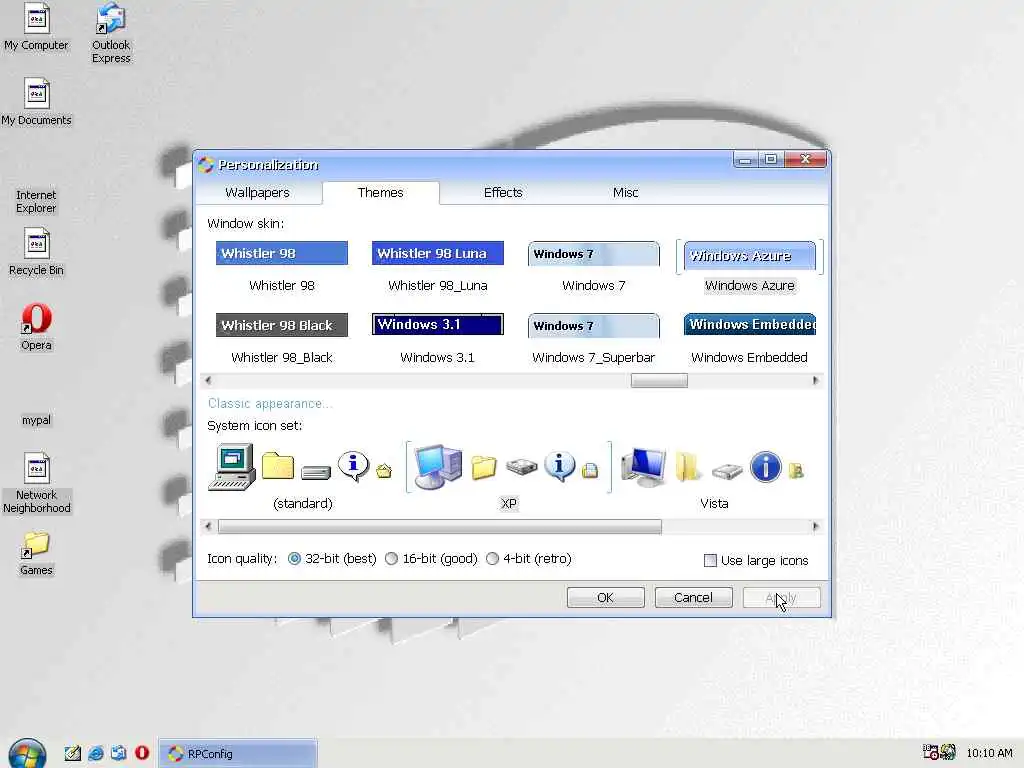Screen dimensions: 1024x768
Task: Click the (standard) icon set label
Action: (x=302, y=504)
